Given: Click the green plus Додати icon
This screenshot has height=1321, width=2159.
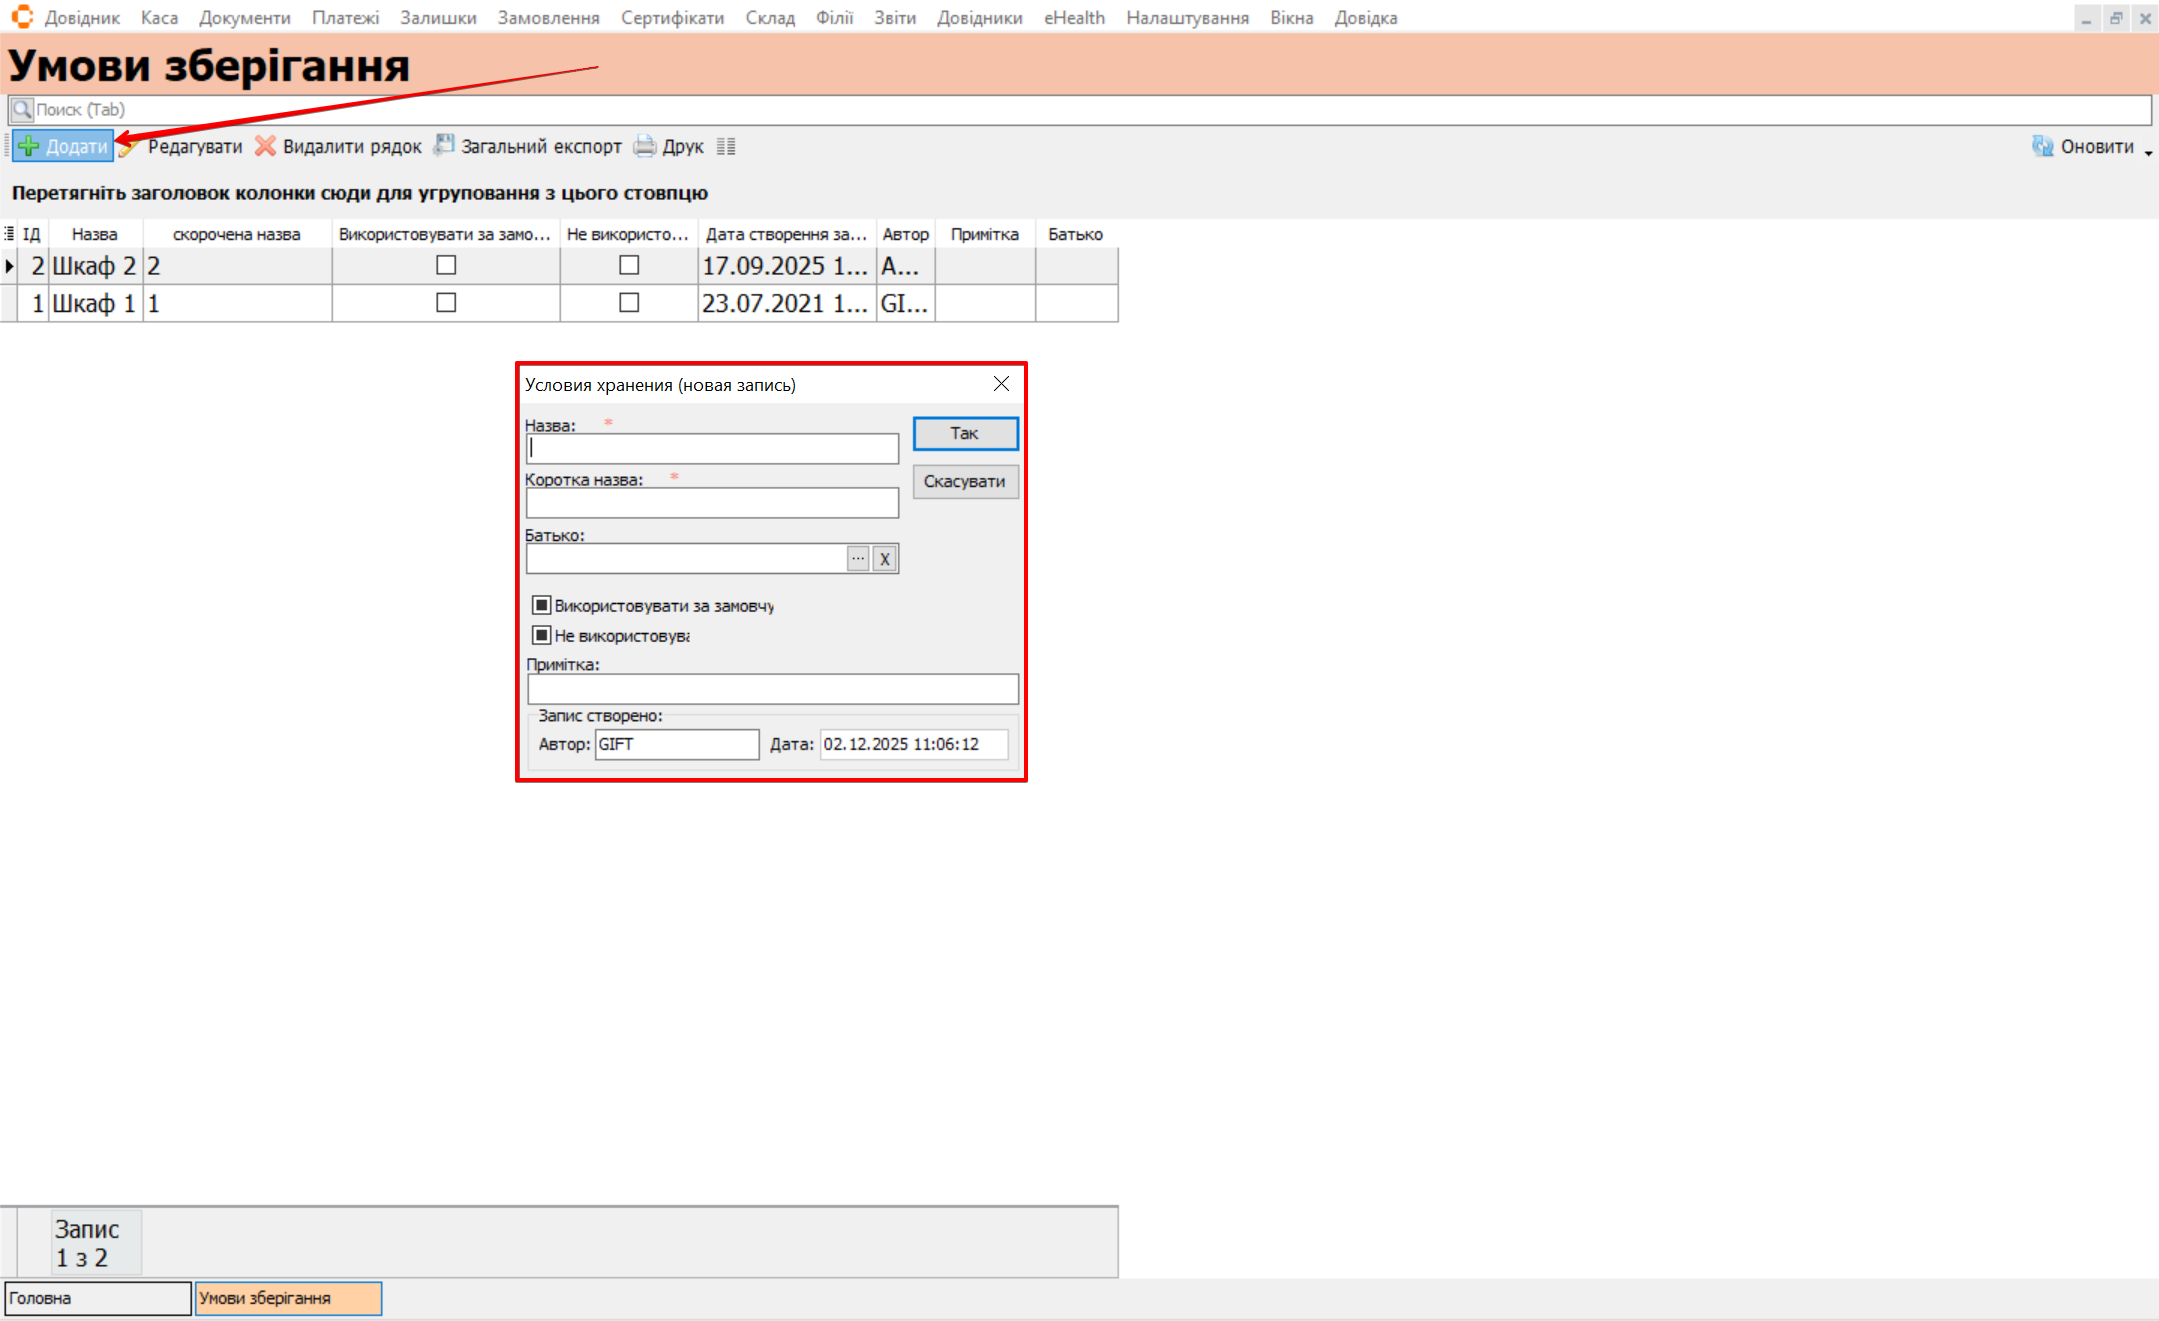Looking at the screenshot, I should pos(29,146).
